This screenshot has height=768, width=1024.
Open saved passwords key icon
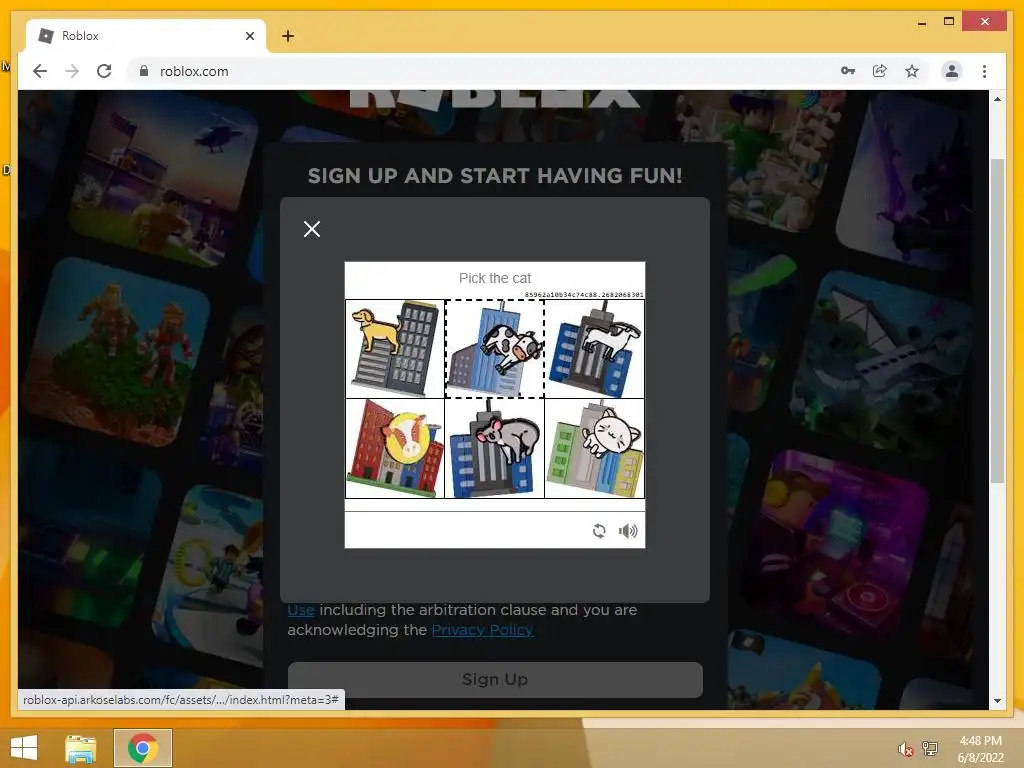pyautogui.click(x=848, y=71)
